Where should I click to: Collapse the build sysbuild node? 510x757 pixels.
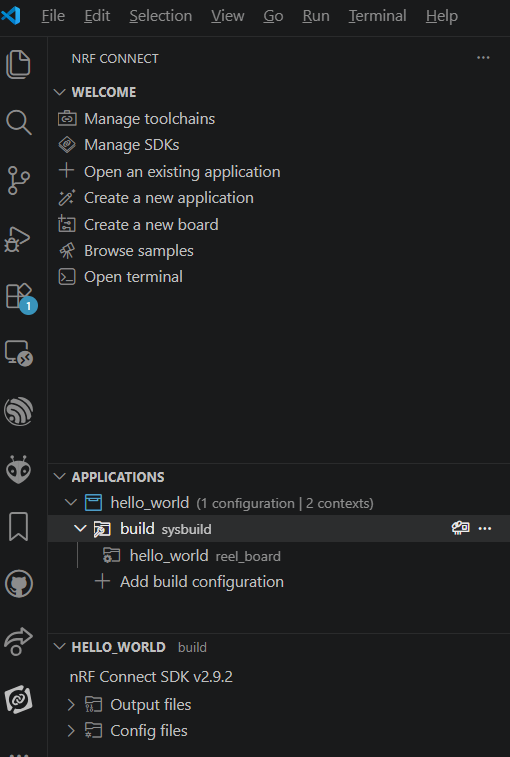80,529
